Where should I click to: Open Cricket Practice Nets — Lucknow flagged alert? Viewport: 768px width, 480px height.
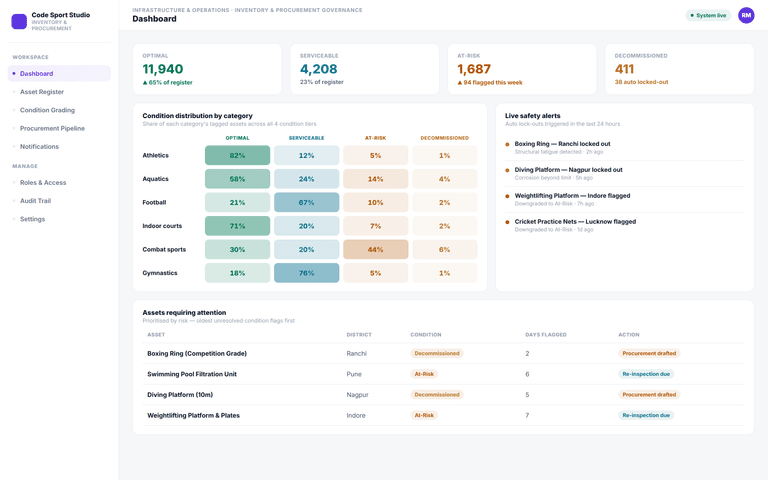pyautogui.click(x=624, y=225)
